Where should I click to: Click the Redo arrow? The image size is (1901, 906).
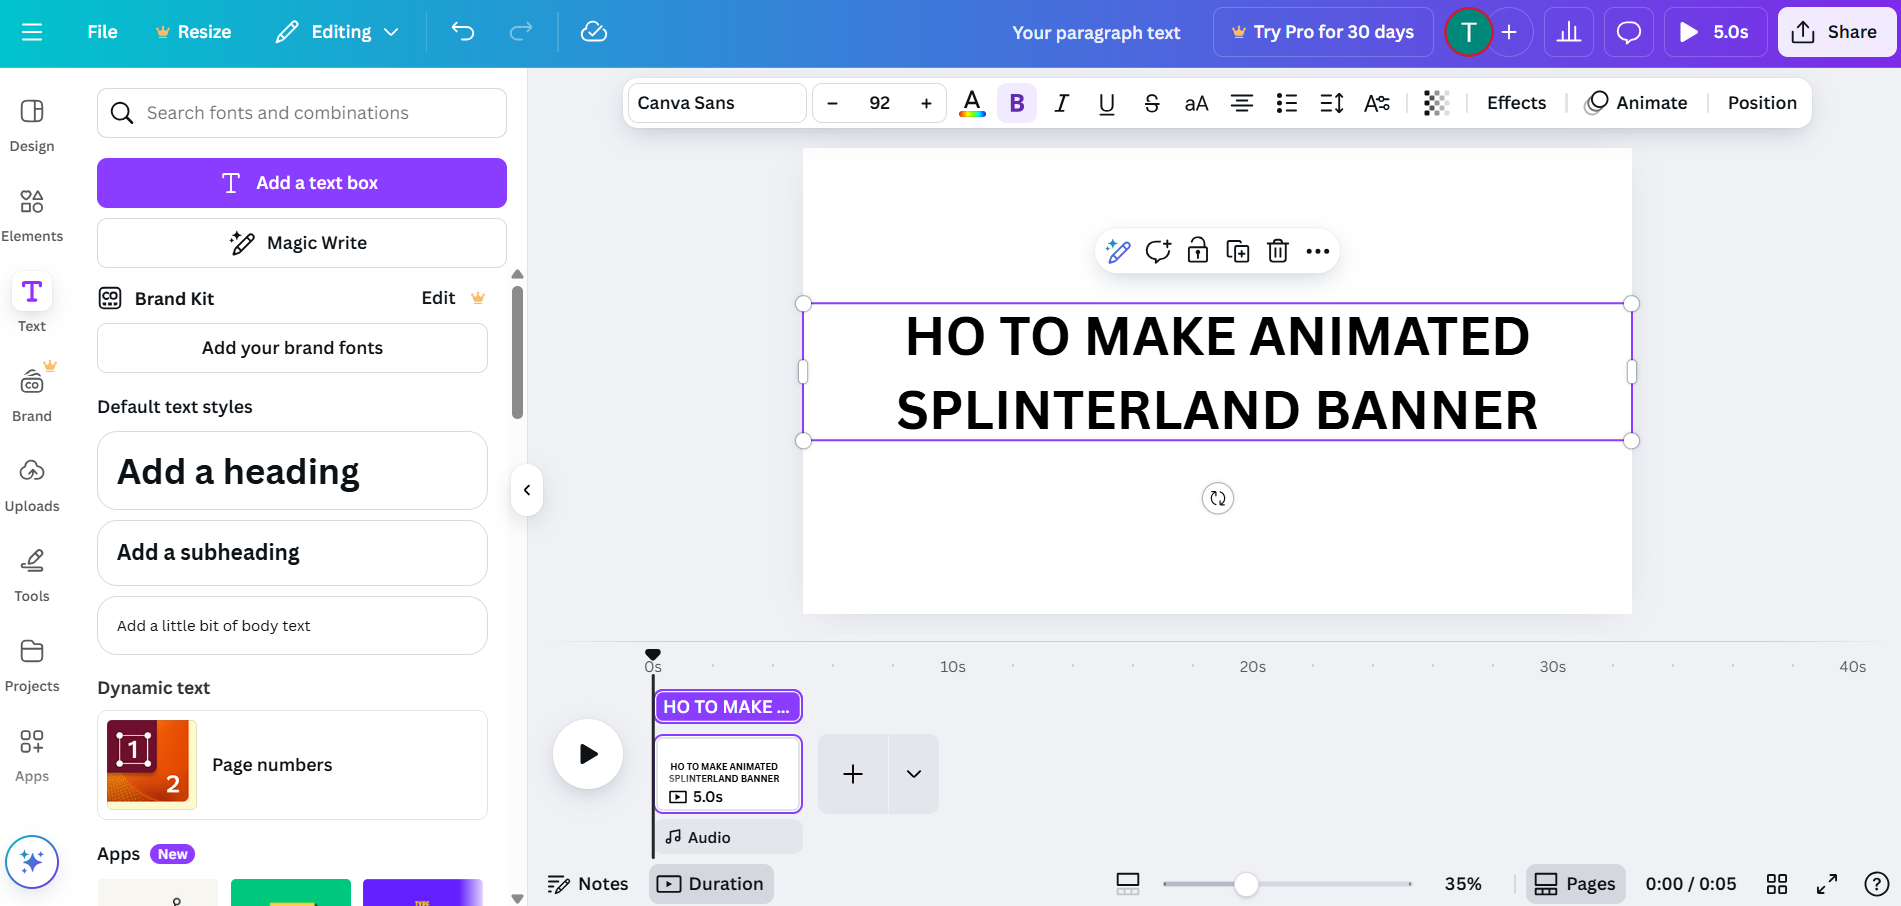(x=521, y=32)
